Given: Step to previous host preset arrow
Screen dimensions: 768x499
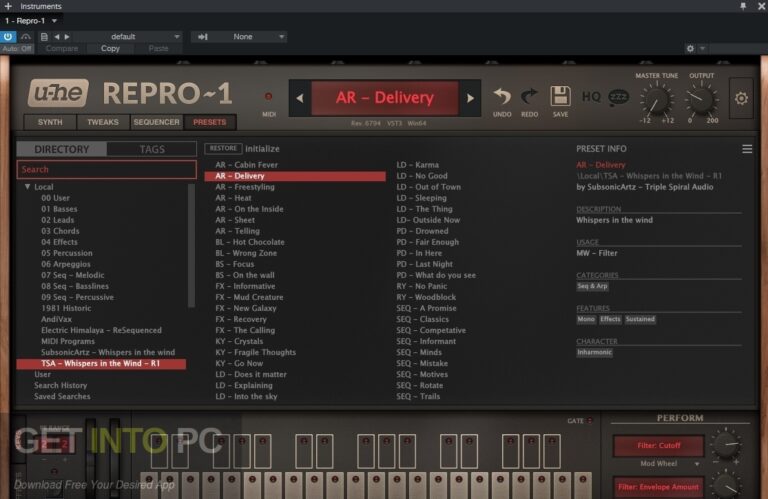Looking at the screenshot, I should pos(57,37).
